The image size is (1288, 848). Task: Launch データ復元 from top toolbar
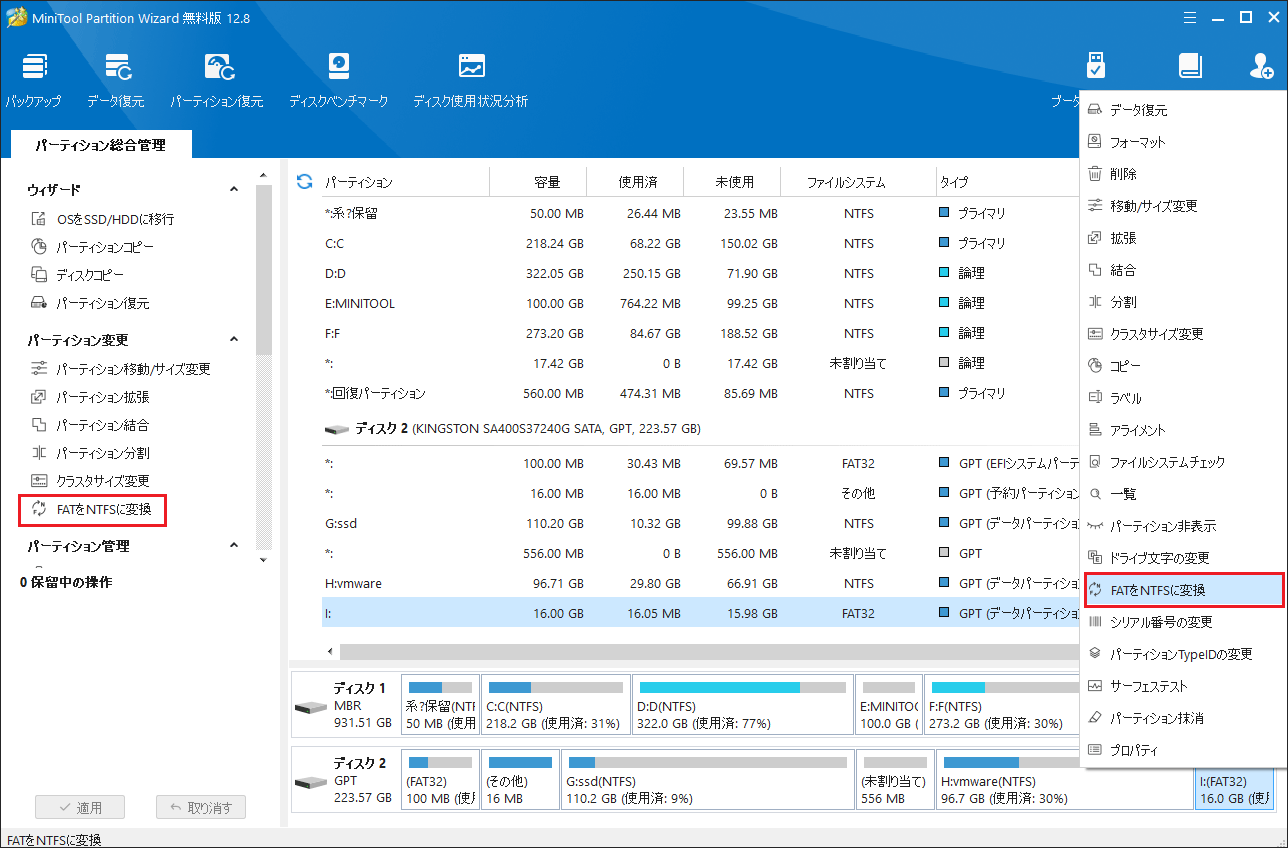115,80
